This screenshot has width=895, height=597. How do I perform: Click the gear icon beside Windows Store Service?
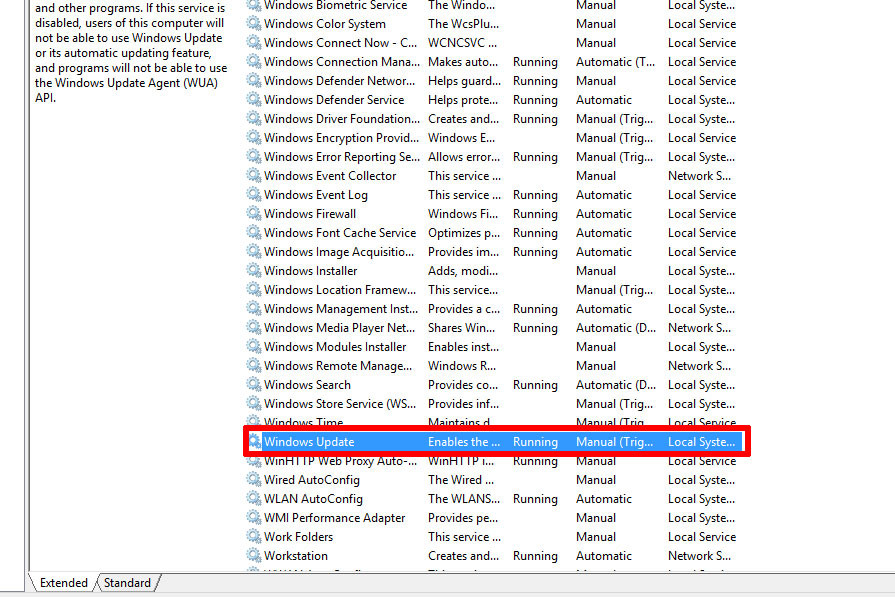(x=253, y=404)
